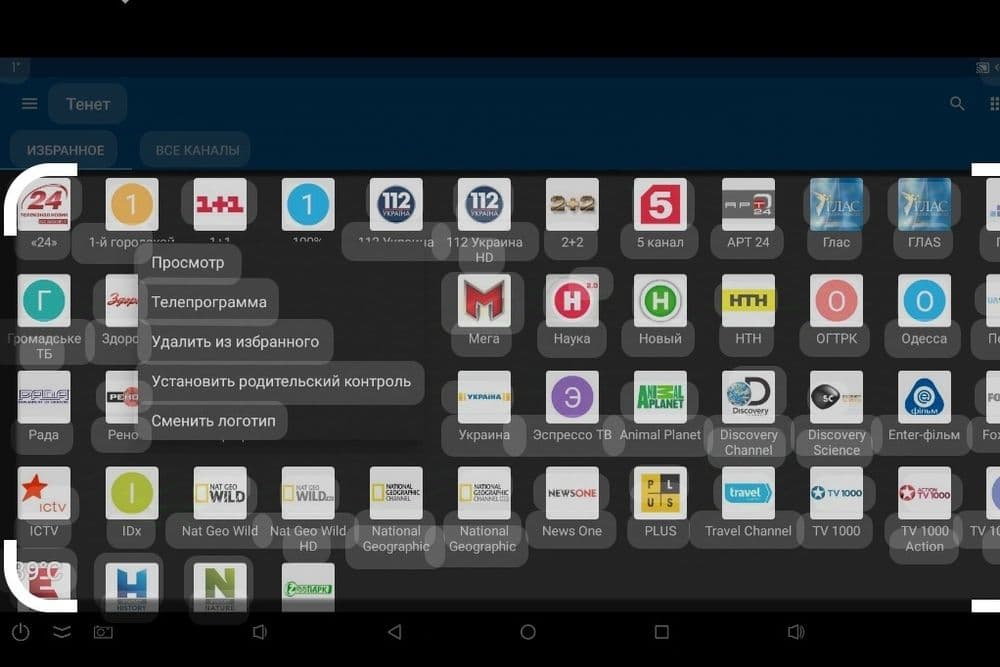The height and width of the screenshot is (667, 1000).
Task: Tap the Android back navigation button
Action: click(x=395, y=632)
